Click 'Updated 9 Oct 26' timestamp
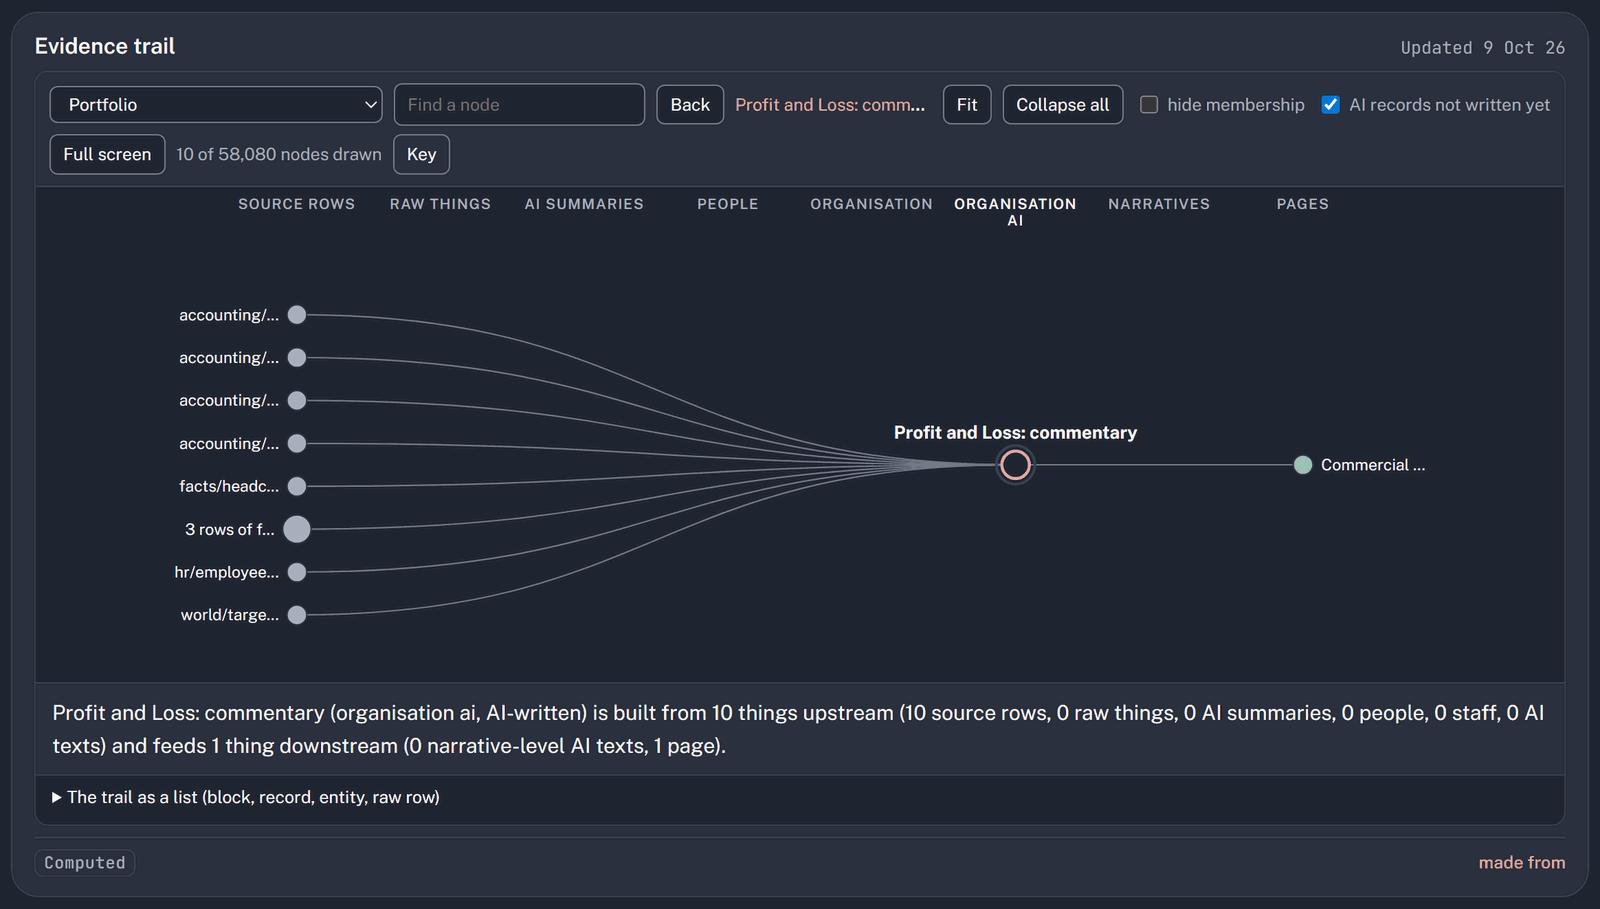 [1483, 48]
